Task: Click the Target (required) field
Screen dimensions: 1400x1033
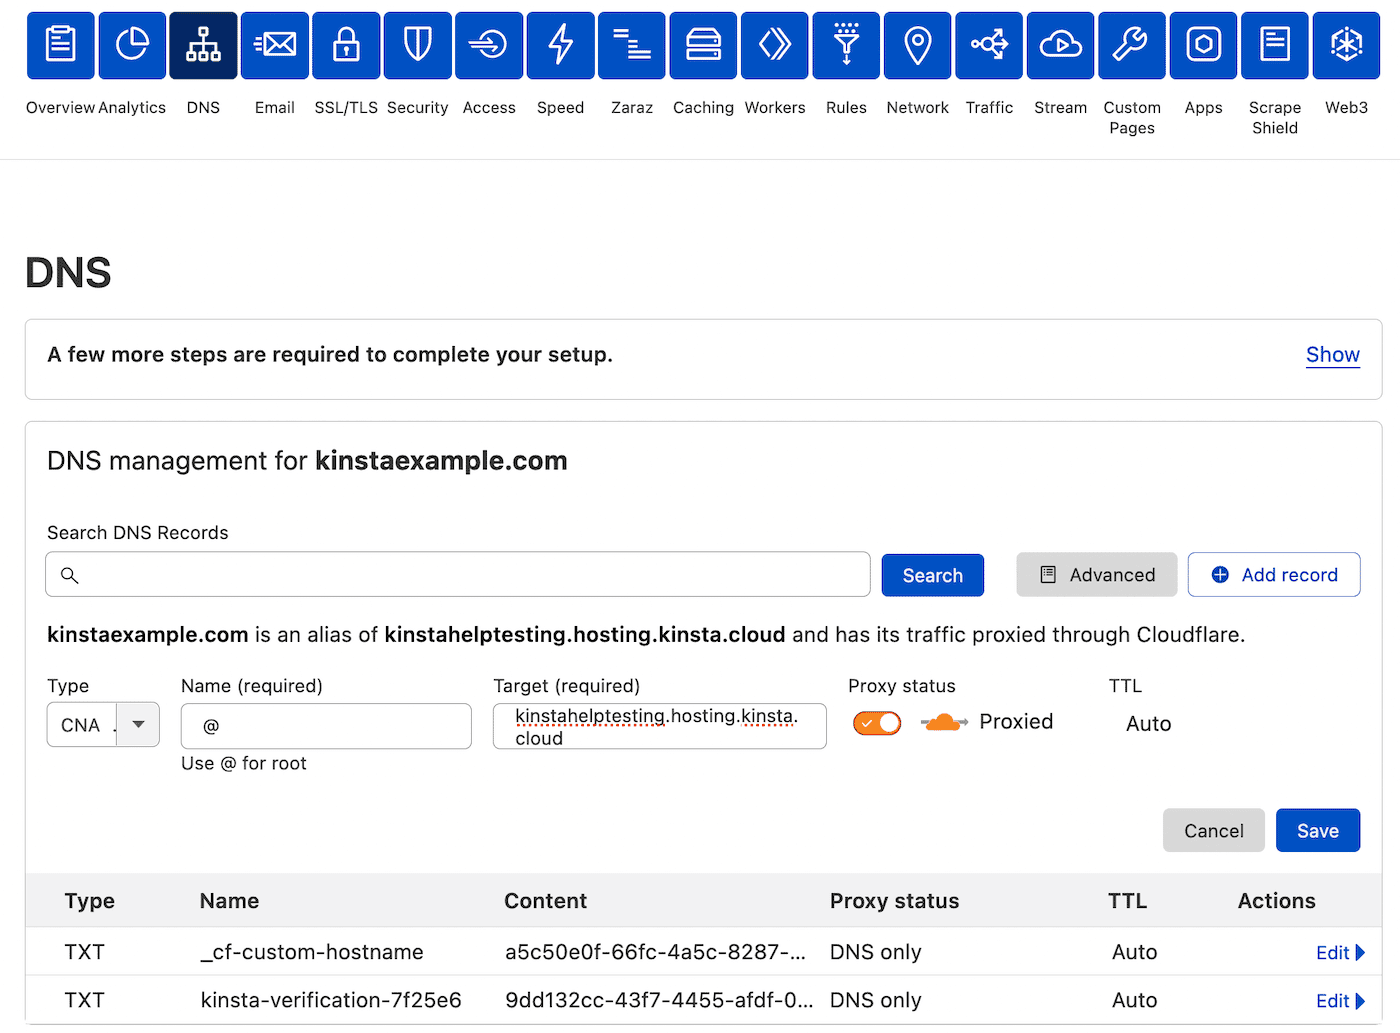Action: pos(660,726)
